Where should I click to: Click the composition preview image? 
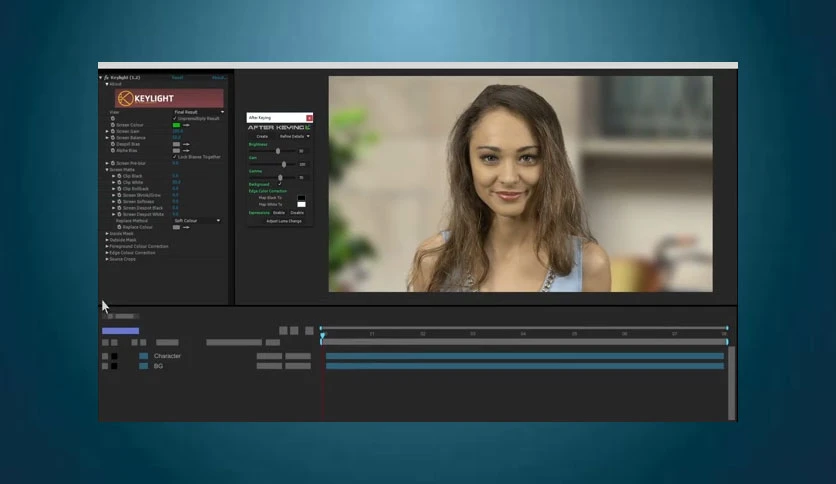click(x=520, y=184)
